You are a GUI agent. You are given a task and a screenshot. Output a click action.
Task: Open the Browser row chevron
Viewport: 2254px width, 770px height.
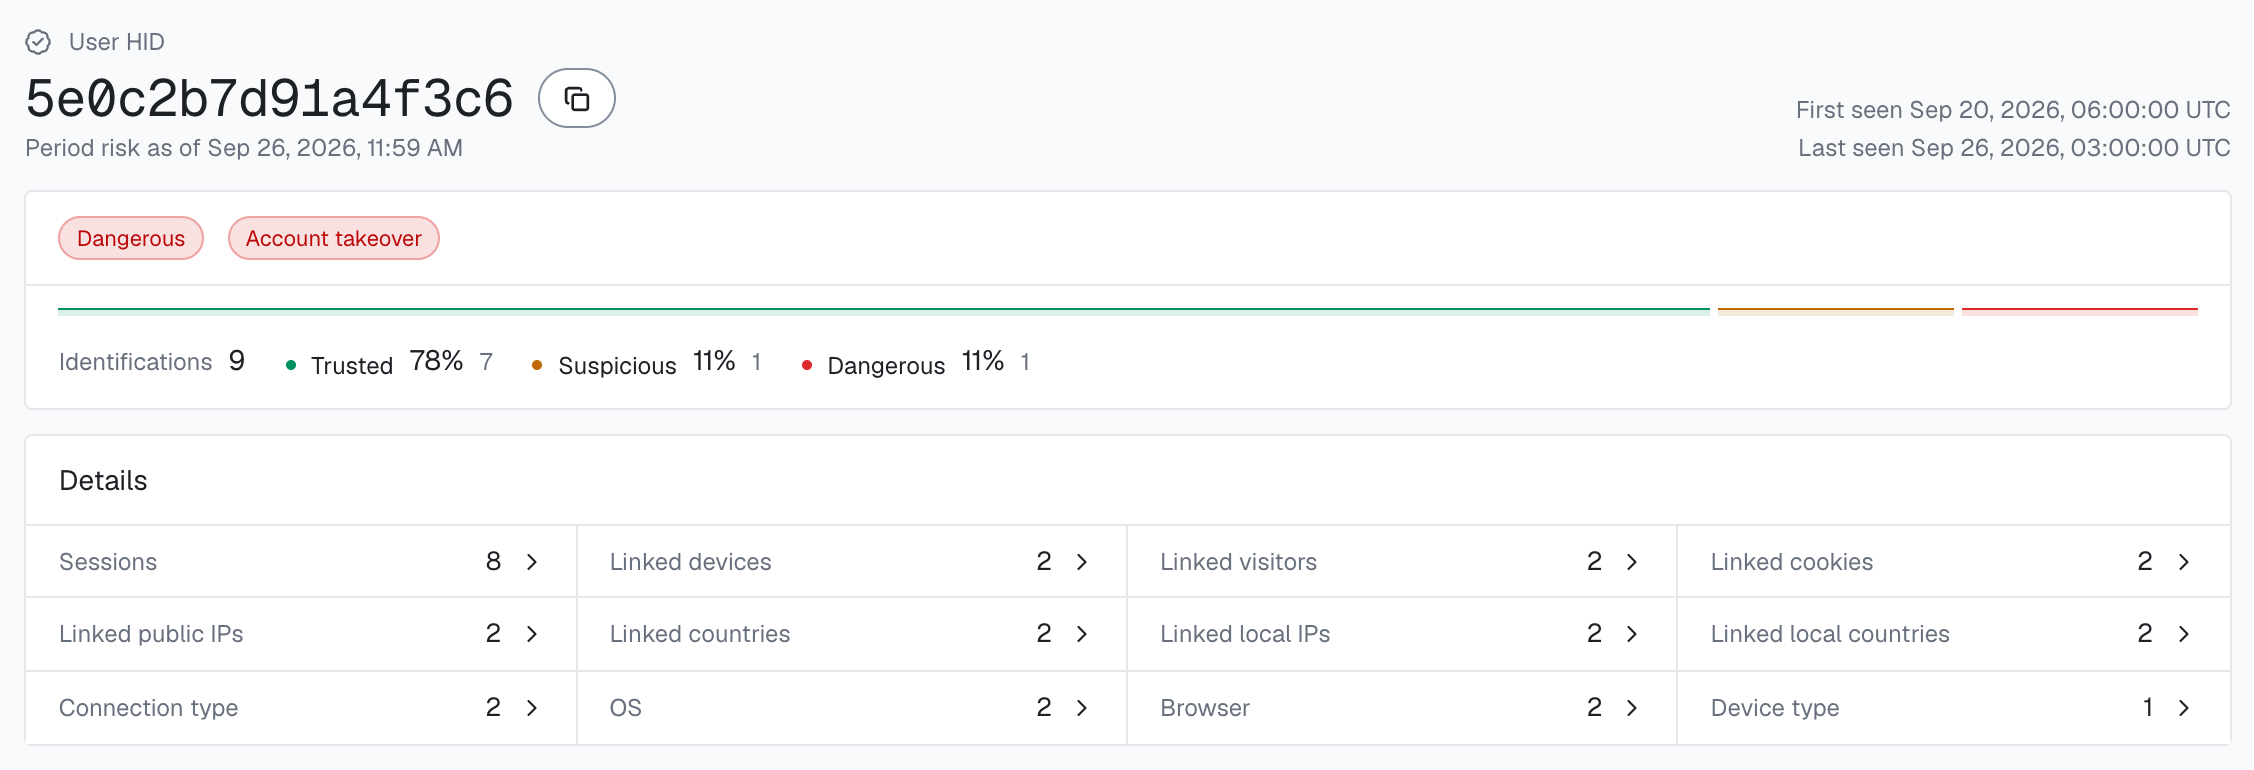coord(1632,708)
